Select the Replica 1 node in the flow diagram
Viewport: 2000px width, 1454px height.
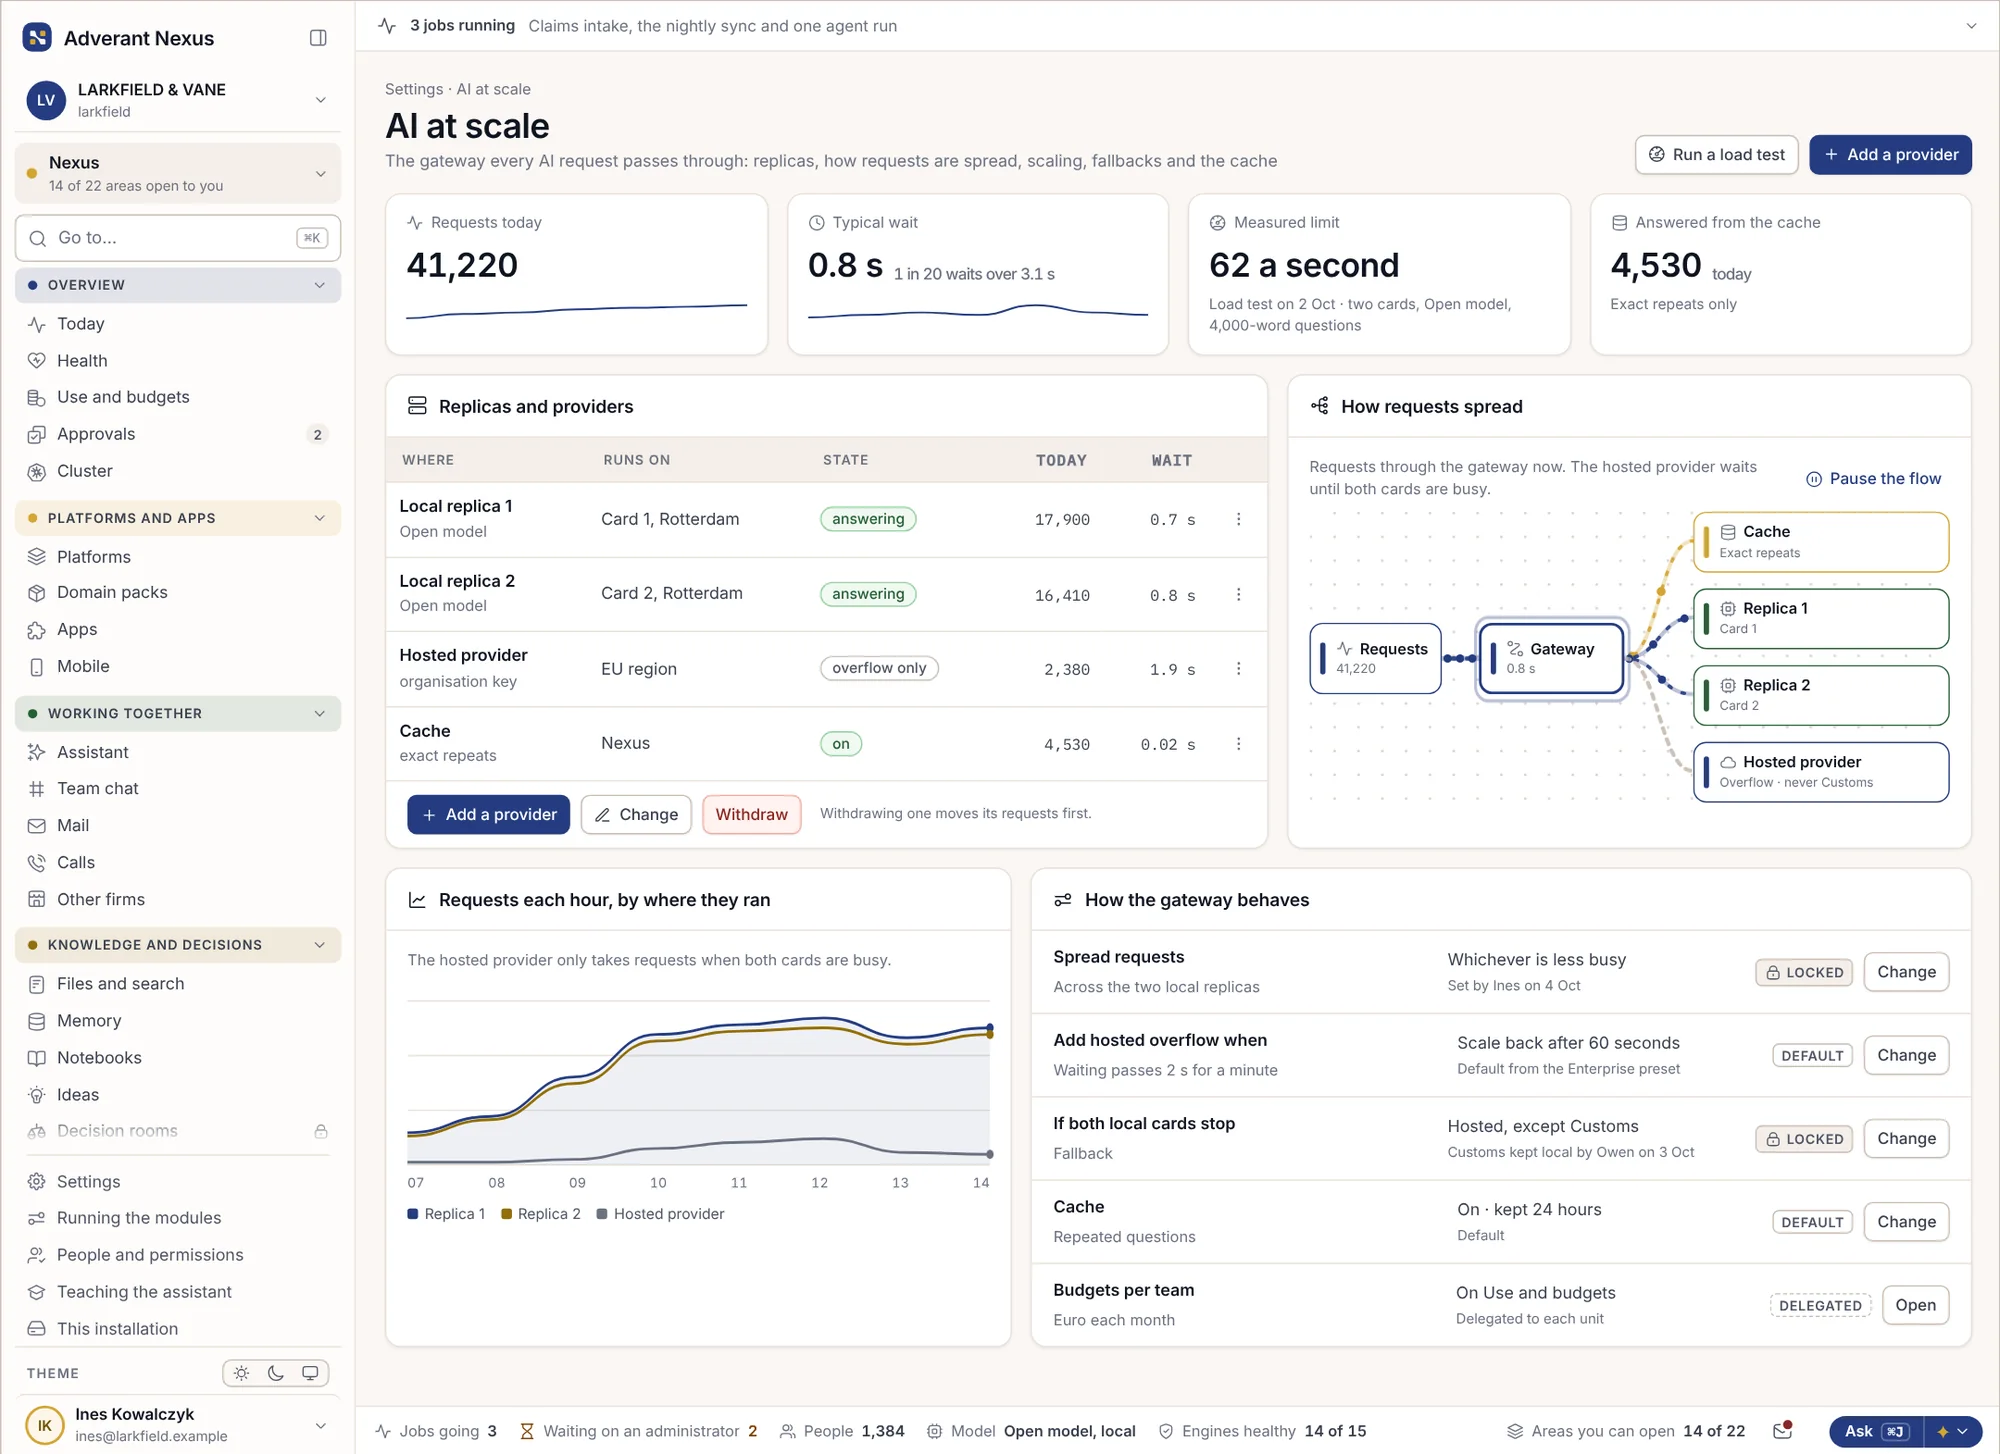(1820, 618)
